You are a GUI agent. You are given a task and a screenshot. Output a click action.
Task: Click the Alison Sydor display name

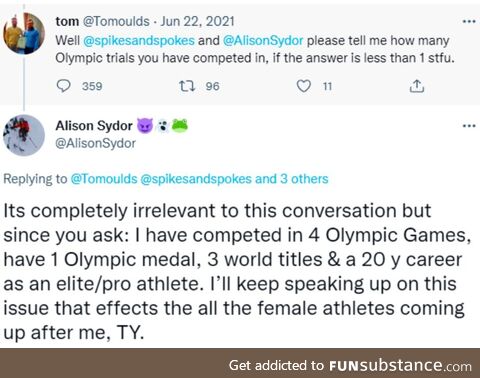tap(94, 126)
